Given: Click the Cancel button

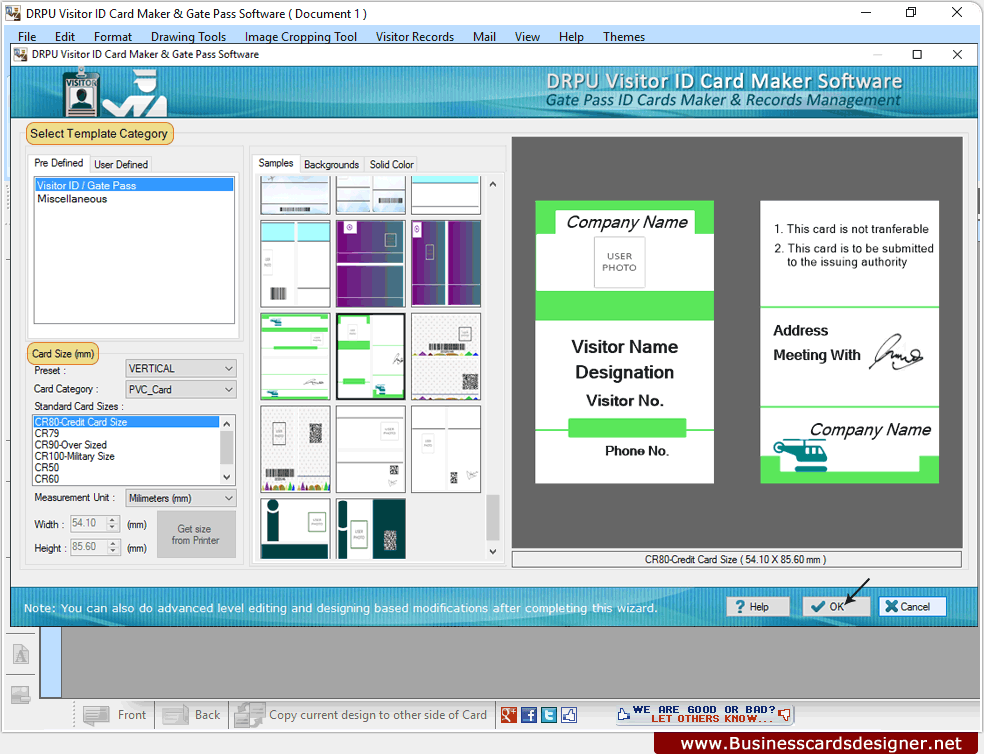Looking at the screenshot, I should [912, 606].
